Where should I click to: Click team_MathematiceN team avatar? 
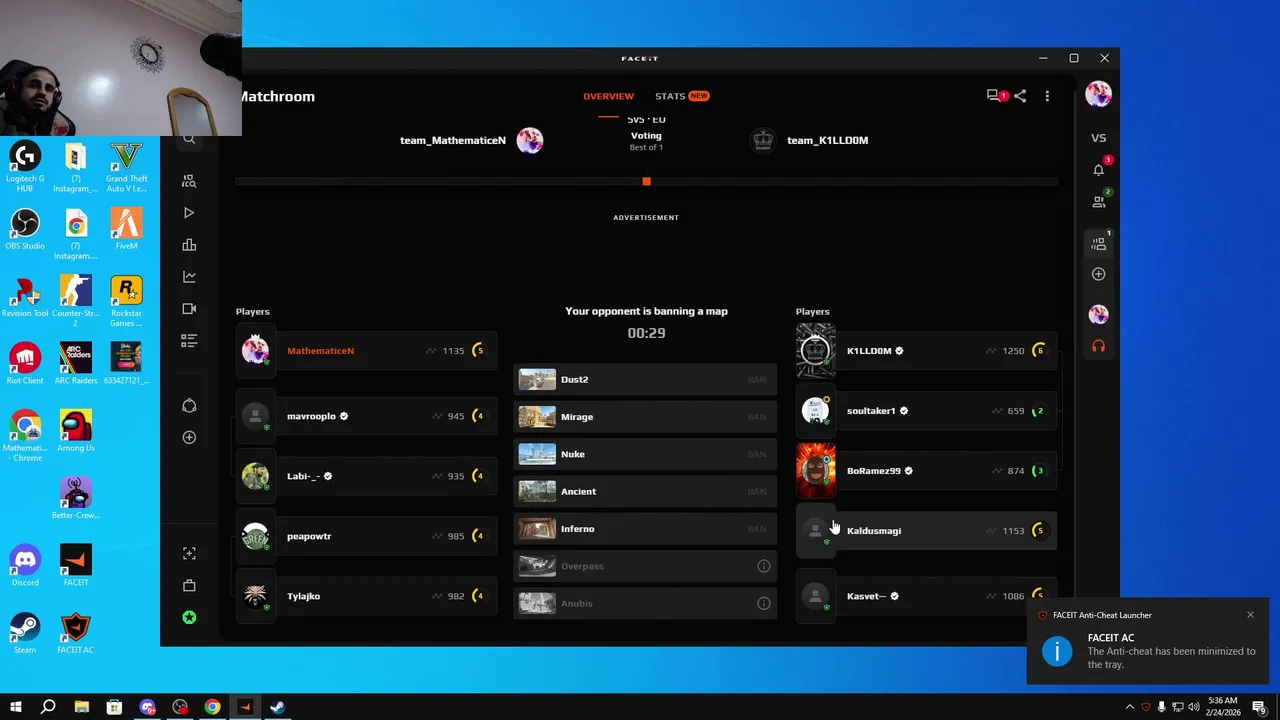tap(530, 140)
